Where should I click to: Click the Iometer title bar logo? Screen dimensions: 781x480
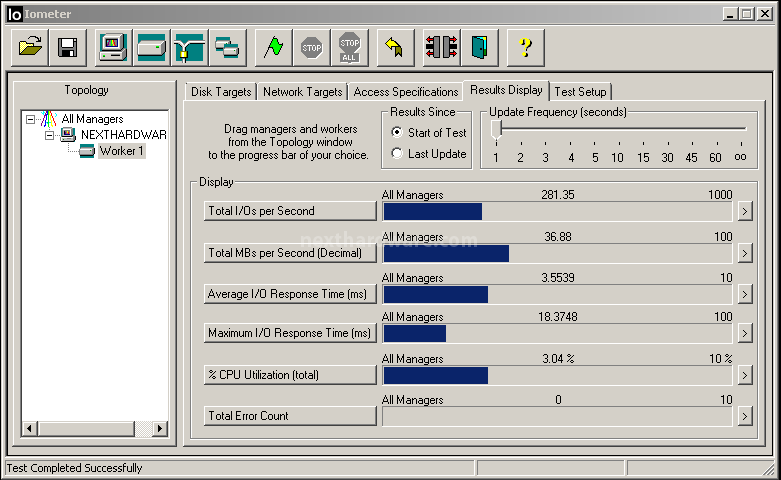[15, 14]
